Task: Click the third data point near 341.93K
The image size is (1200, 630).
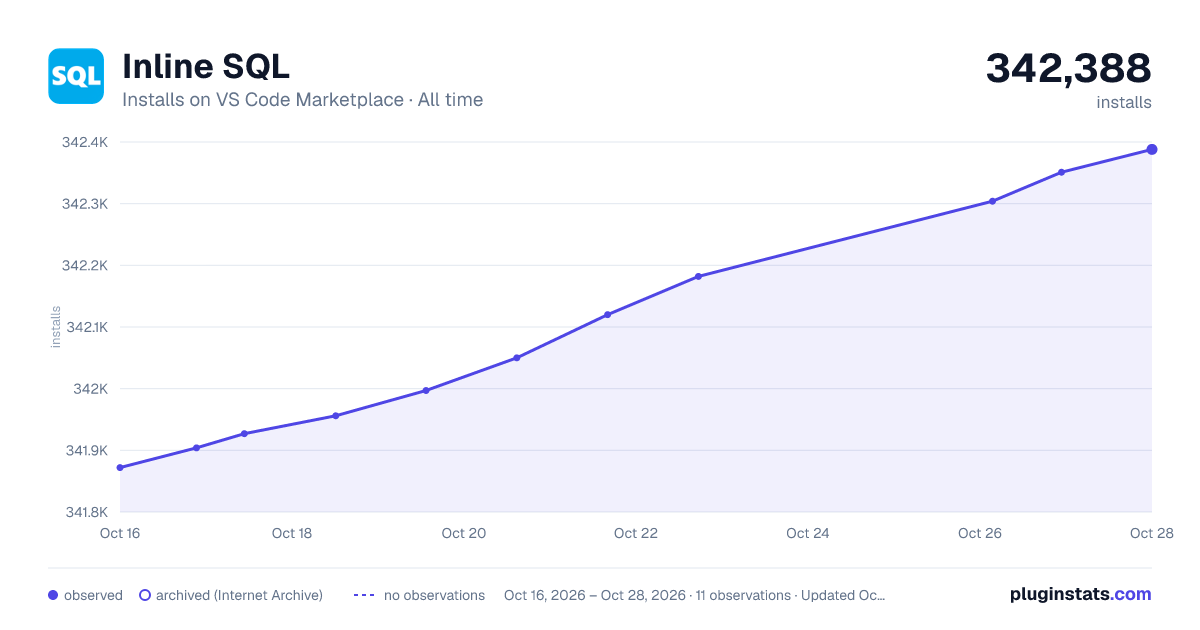Action: tap(244, 434)
